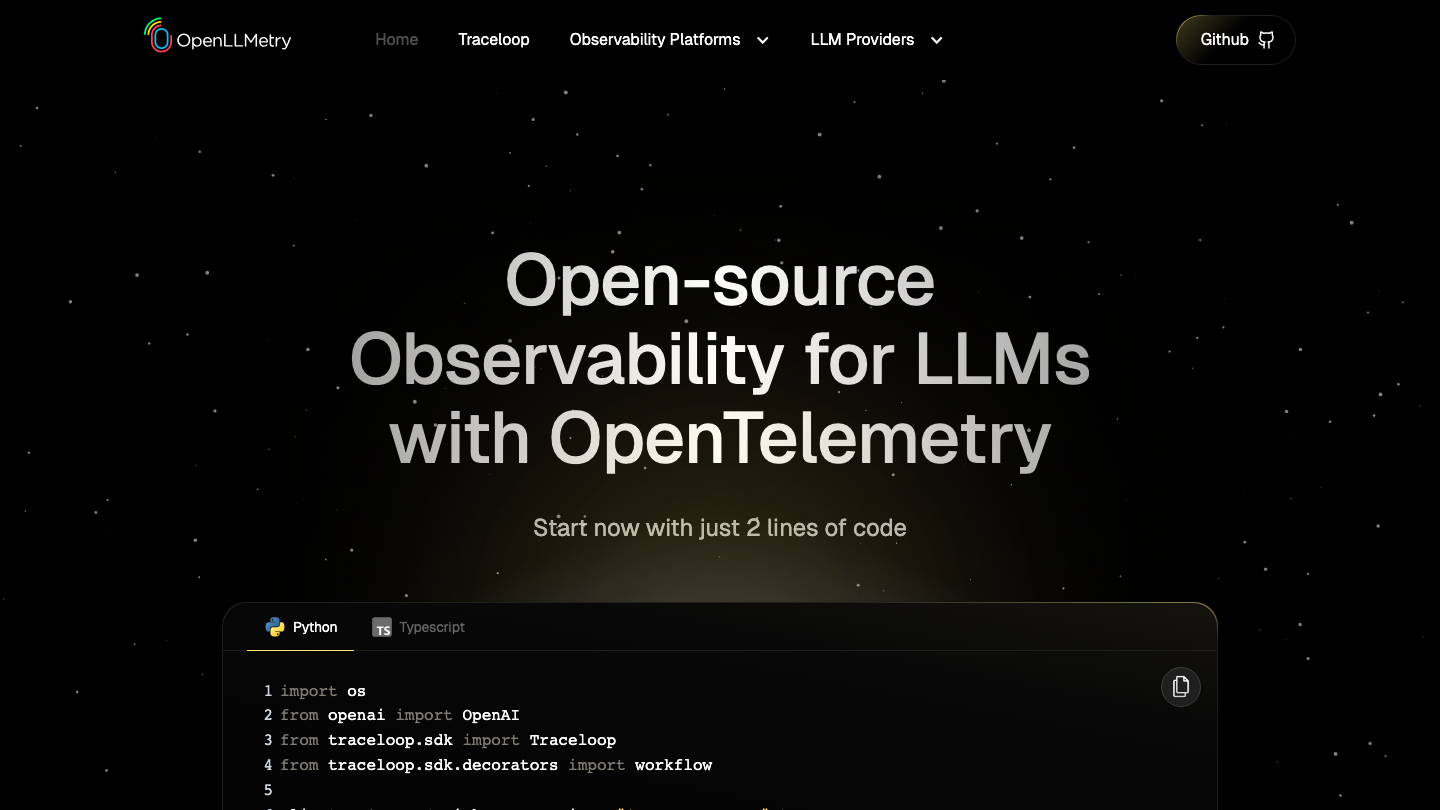Click the Github octocat icon
Viewport: 1440px width, 810px height.
click(1266, 40)
